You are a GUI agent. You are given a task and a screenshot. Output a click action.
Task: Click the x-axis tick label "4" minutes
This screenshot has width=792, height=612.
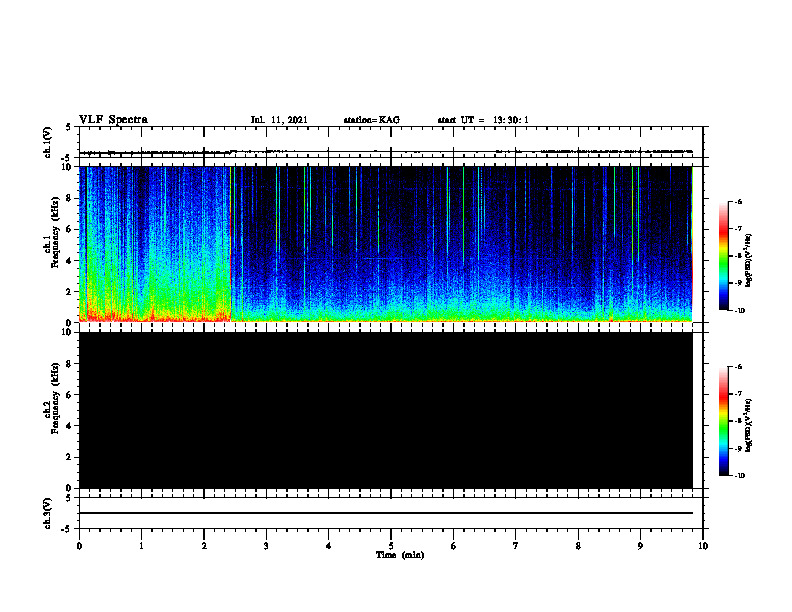pos(329,546)
